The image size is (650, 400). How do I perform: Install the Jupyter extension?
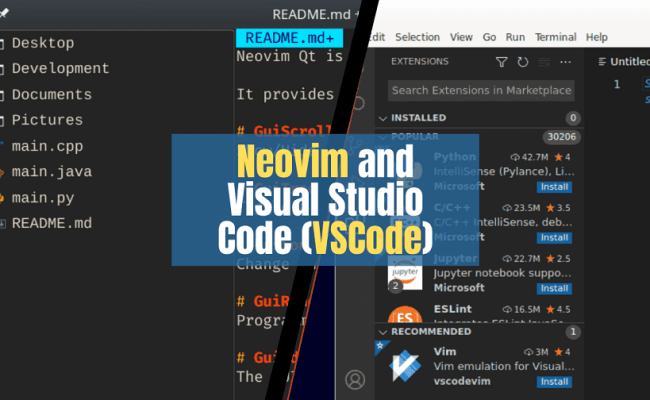[x=554, y=288]
